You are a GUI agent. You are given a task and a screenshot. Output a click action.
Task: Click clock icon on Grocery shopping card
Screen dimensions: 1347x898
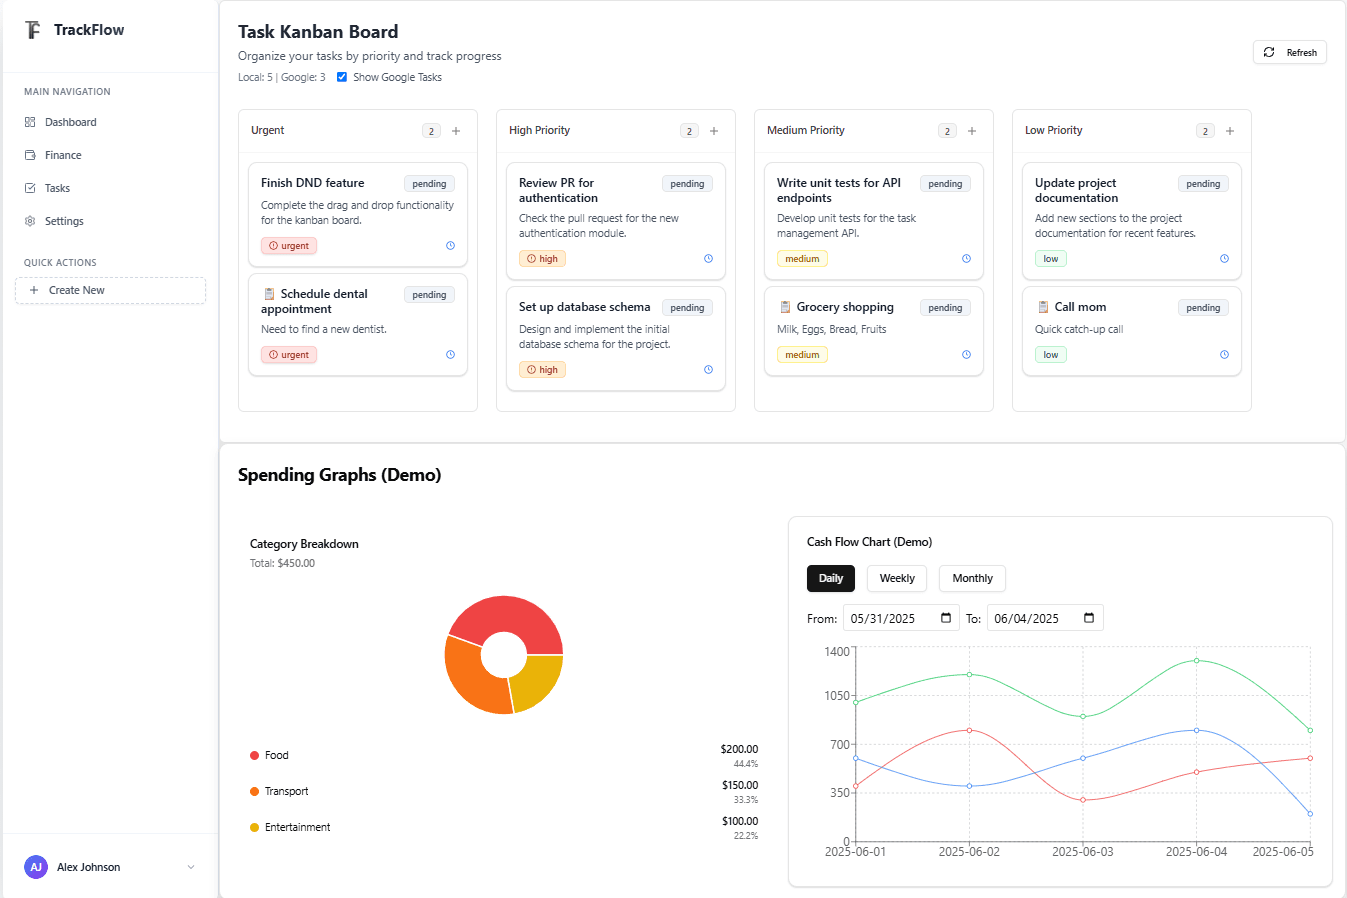tap(966, 355)
